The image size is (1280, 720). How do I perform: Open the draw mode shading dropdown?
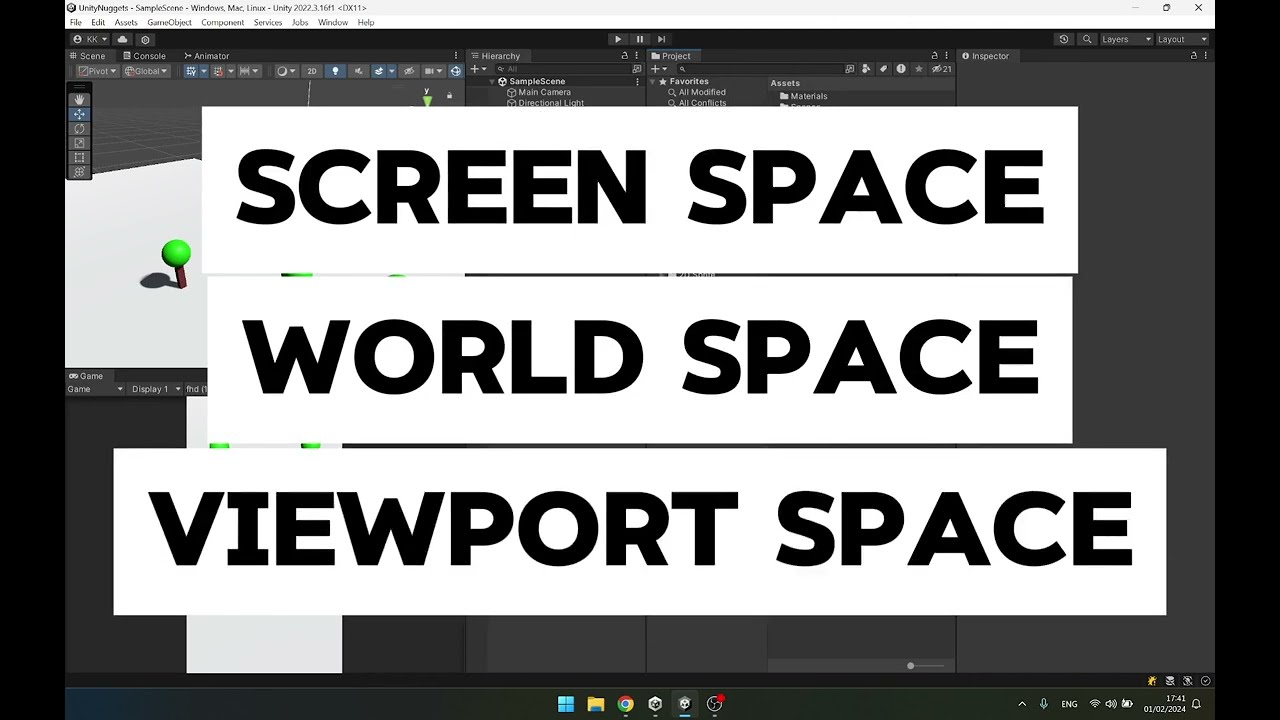coord(285,71)
